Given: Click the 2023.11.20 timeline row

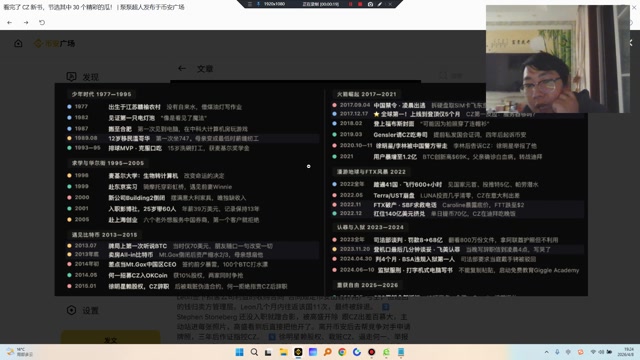Looking at the screenshot, I should click(457, 249).
